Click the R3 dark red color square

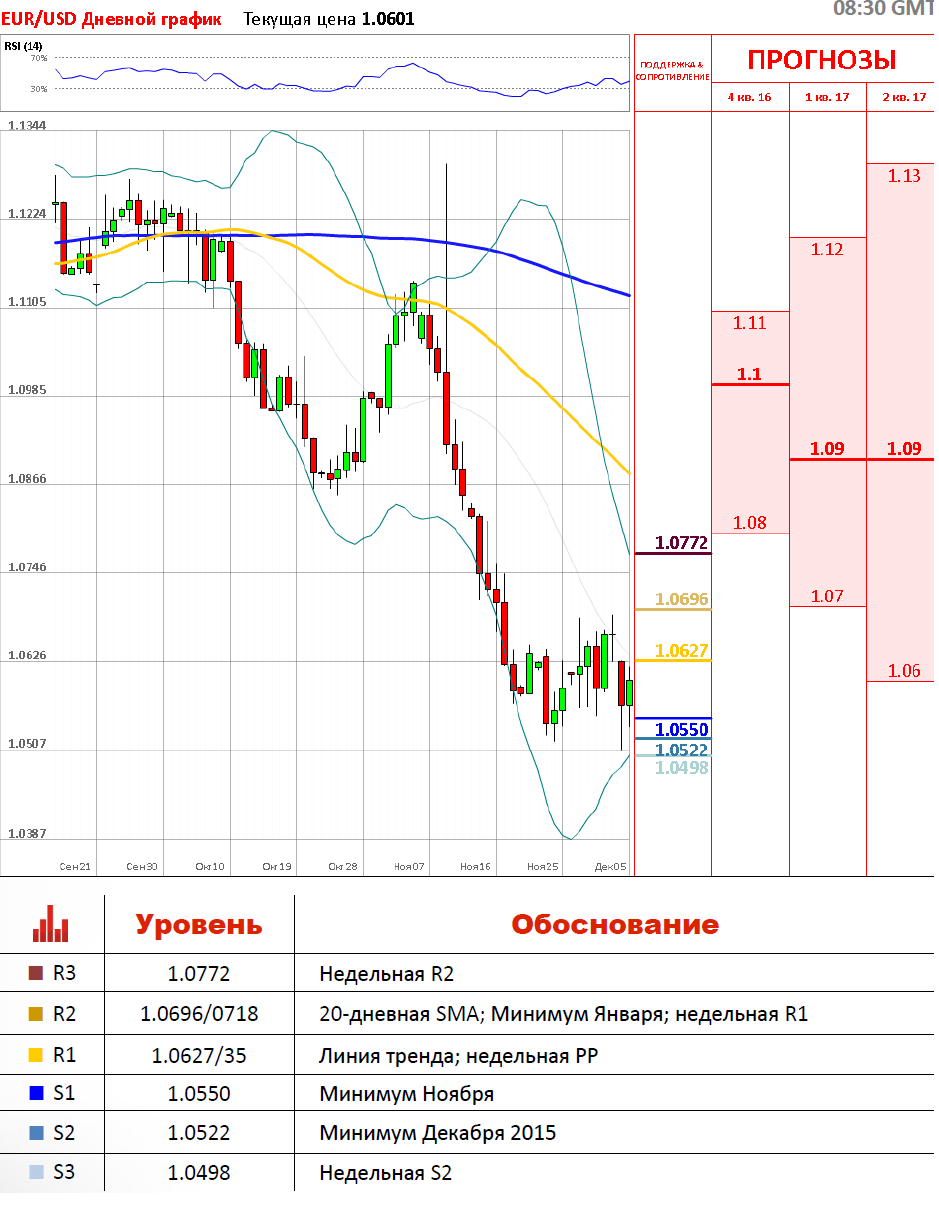click(36, 973)
